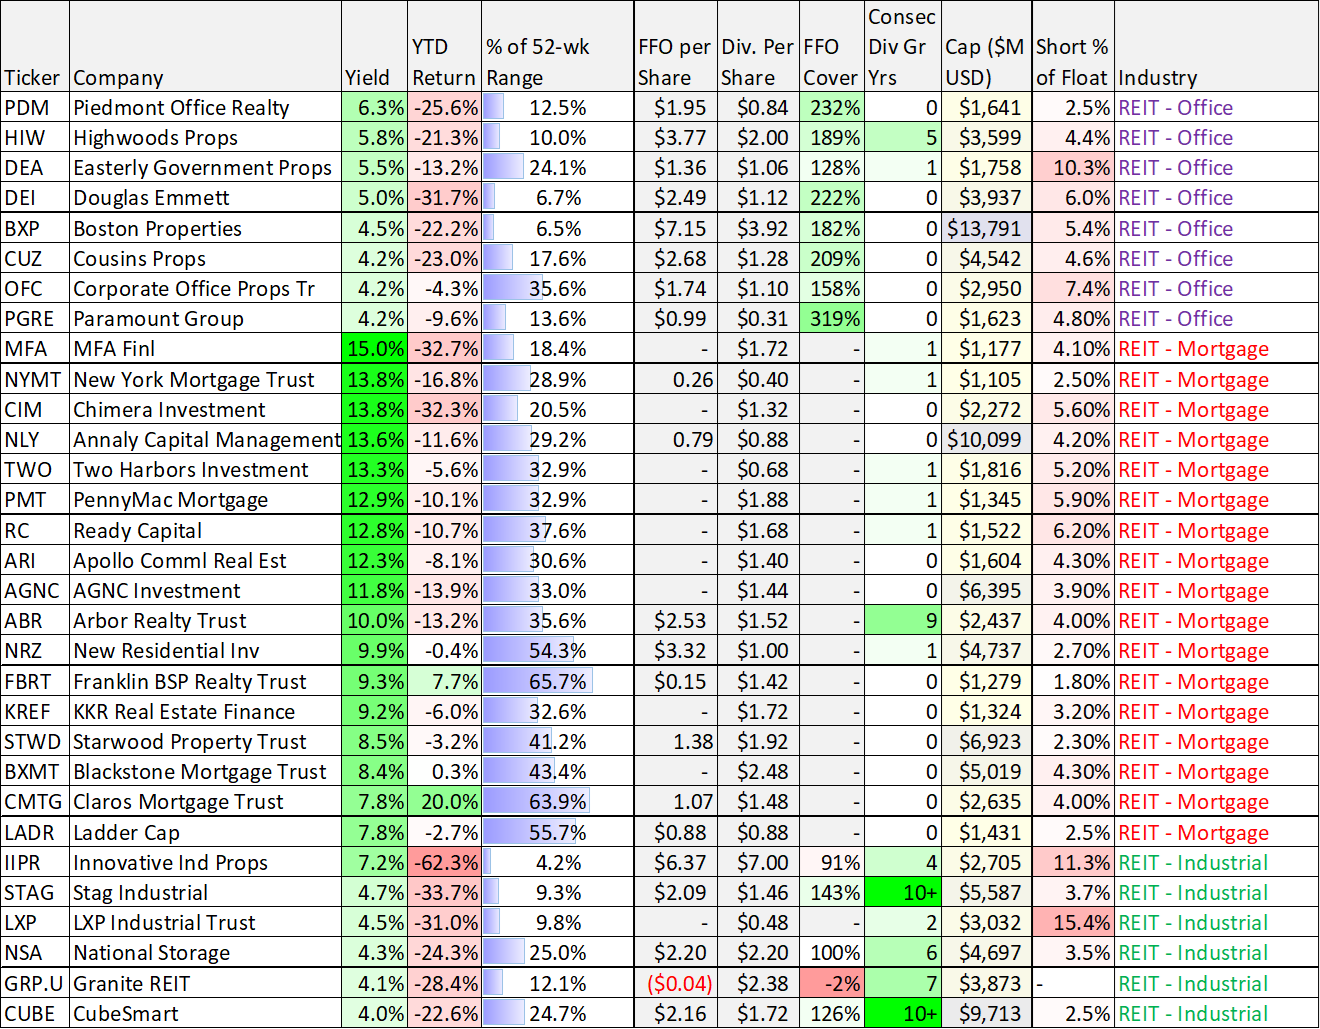This screenshot has height=1029, width=1320.
Task: Click MFA Finl's 15.0% yield cell
Action: [374, 349]
